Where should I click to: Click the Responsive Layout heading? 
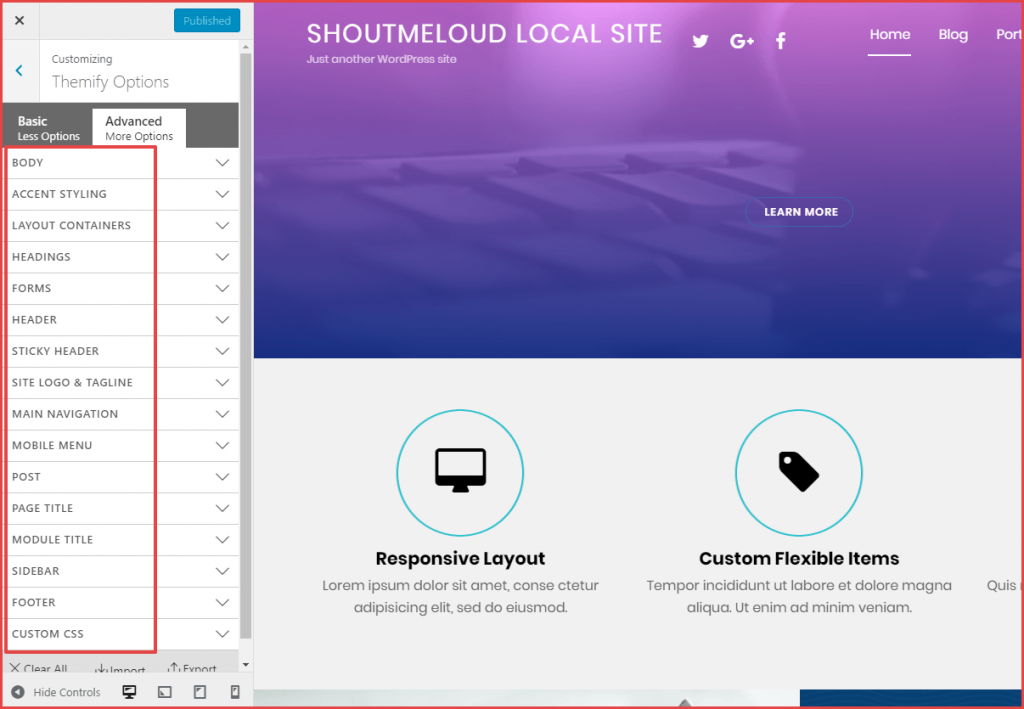coord(460,558)
